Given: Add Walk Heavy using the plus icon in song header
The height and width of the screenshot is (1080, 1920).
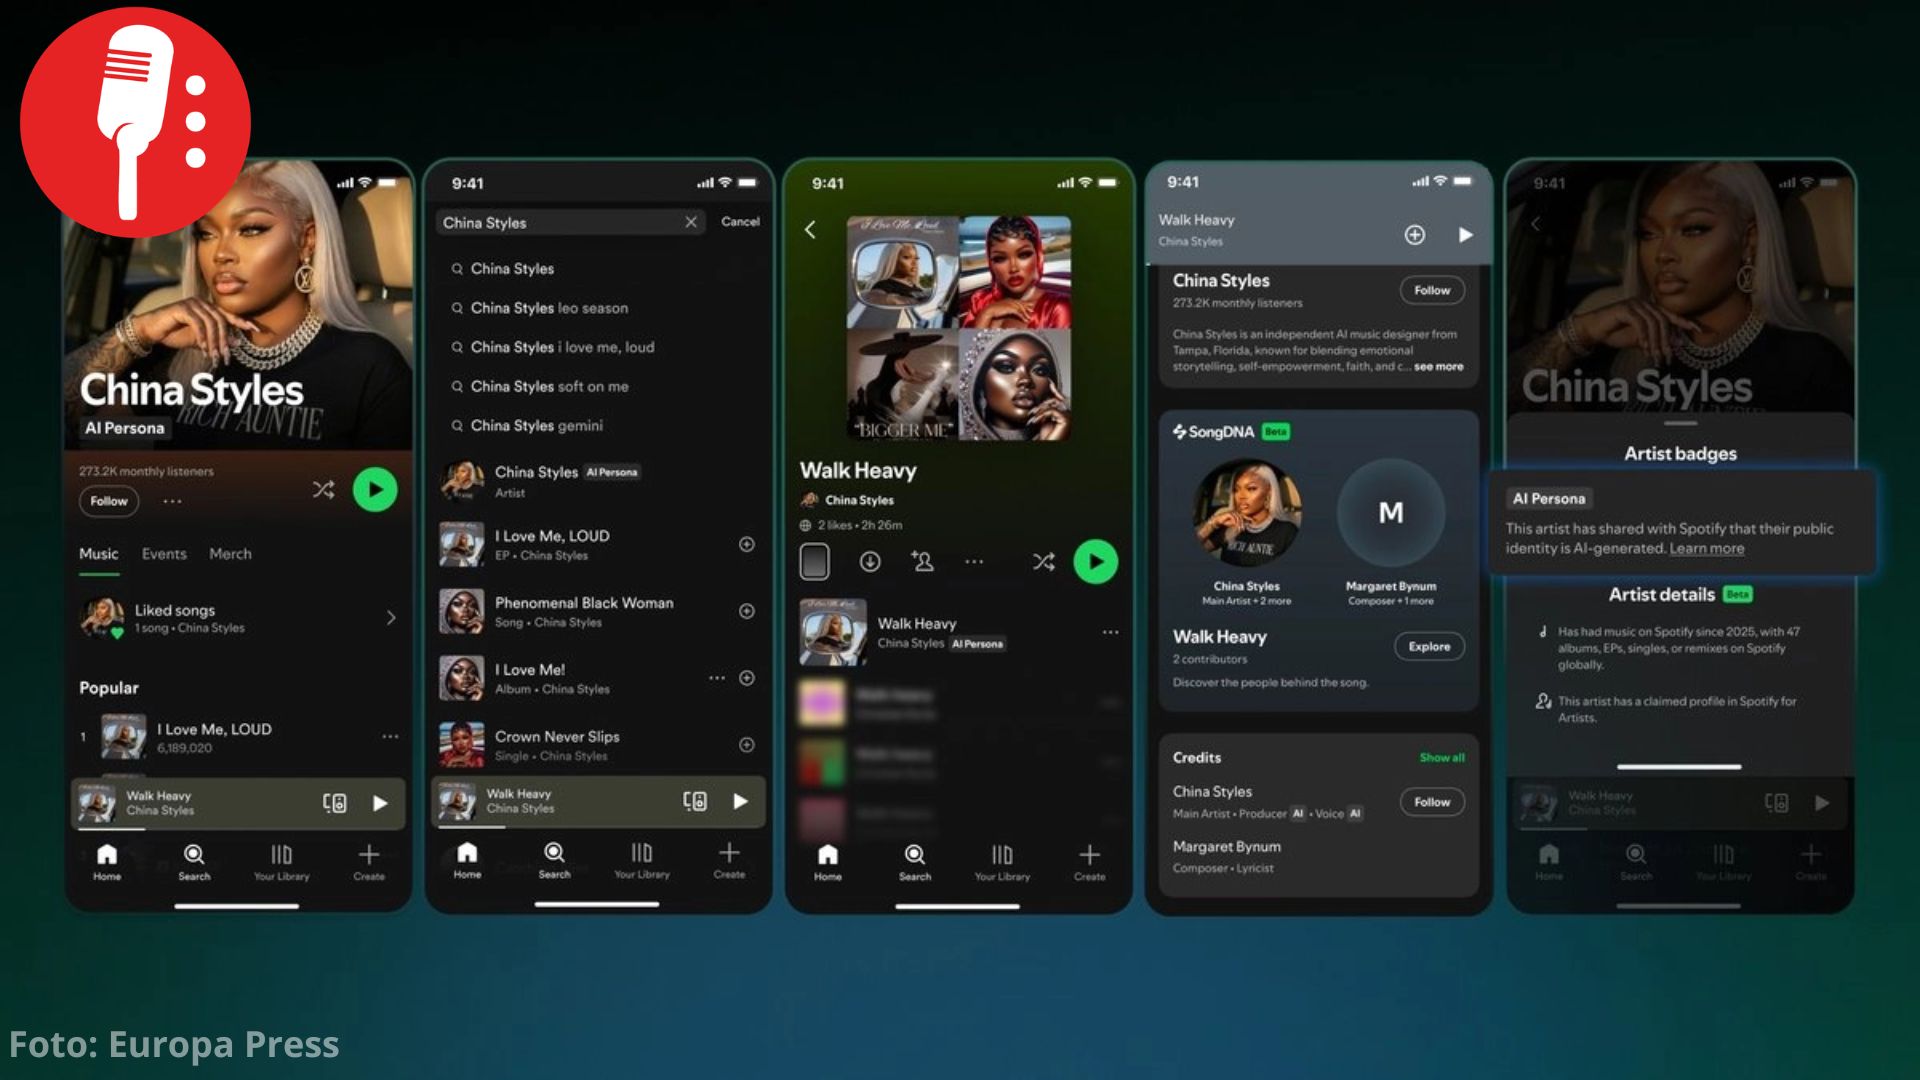Looking at the screenshot, I should (x=1415, y=235).
